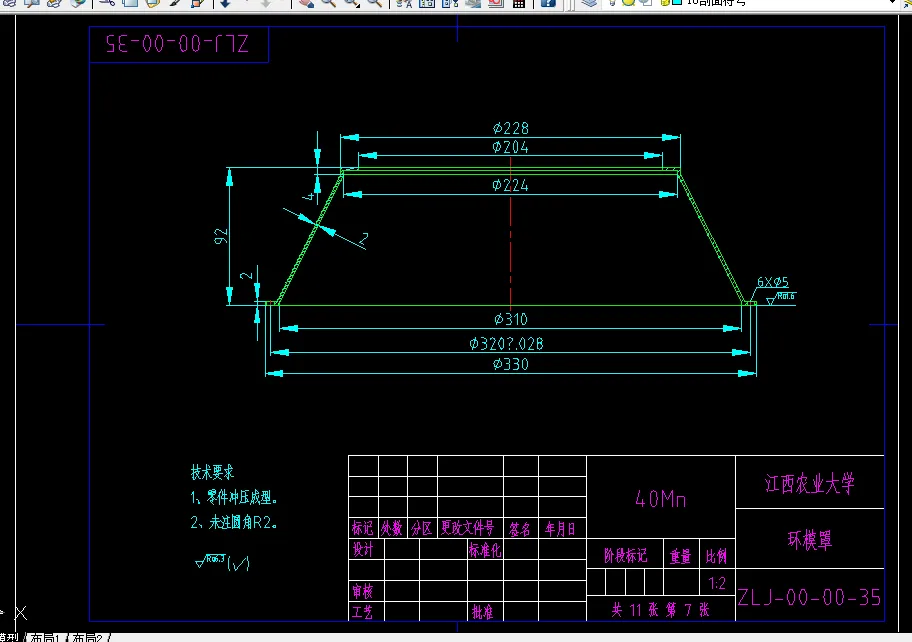Screen dimensions: 912x642
Task: Select the φ224 diameter dimension text
Action: coord(511,186)
